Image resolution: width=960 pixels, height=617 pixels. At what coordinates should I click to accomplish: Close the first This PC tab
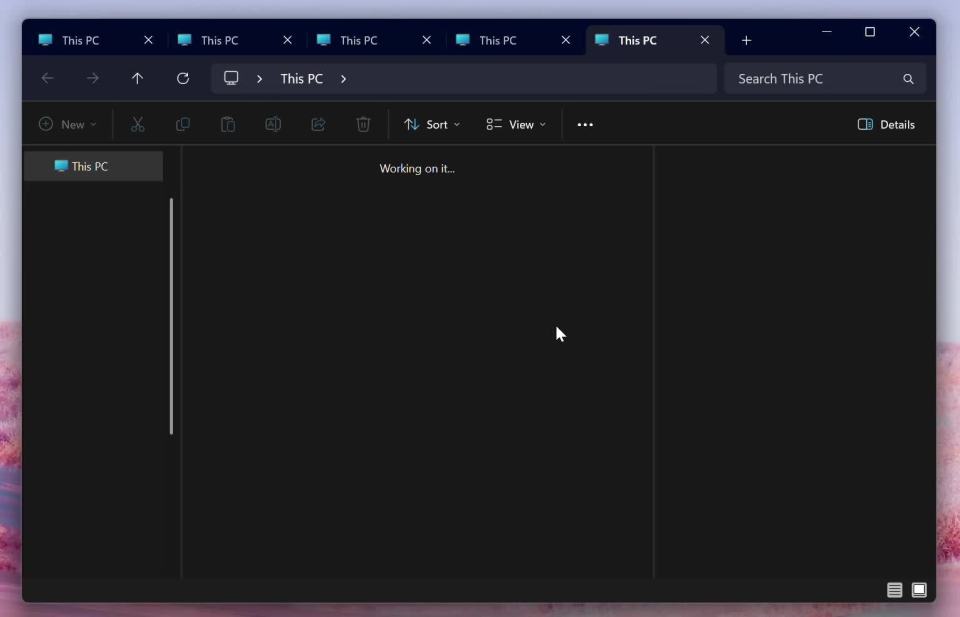(148, 40)
